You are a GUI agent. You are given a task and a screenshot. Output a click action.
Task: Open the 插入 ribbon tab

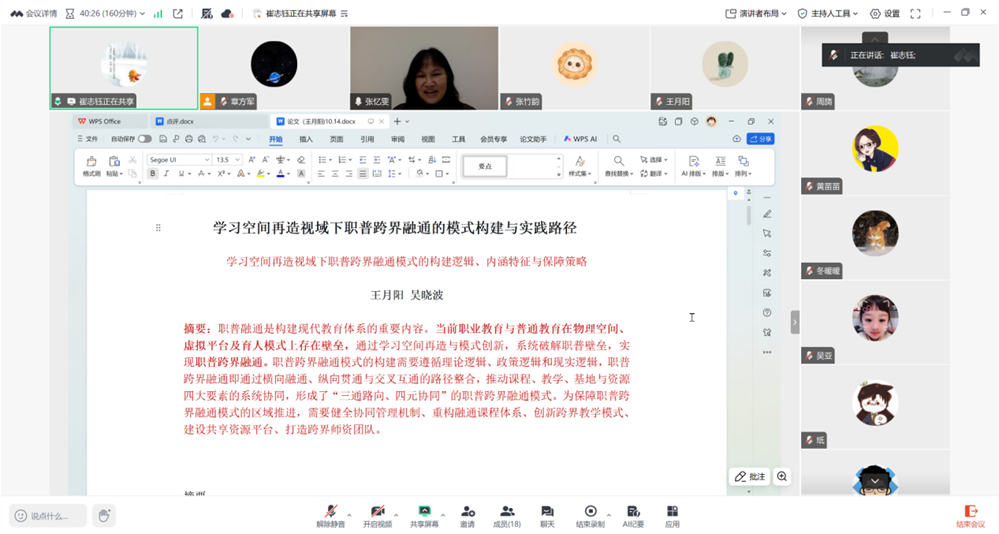pos(306,139)
